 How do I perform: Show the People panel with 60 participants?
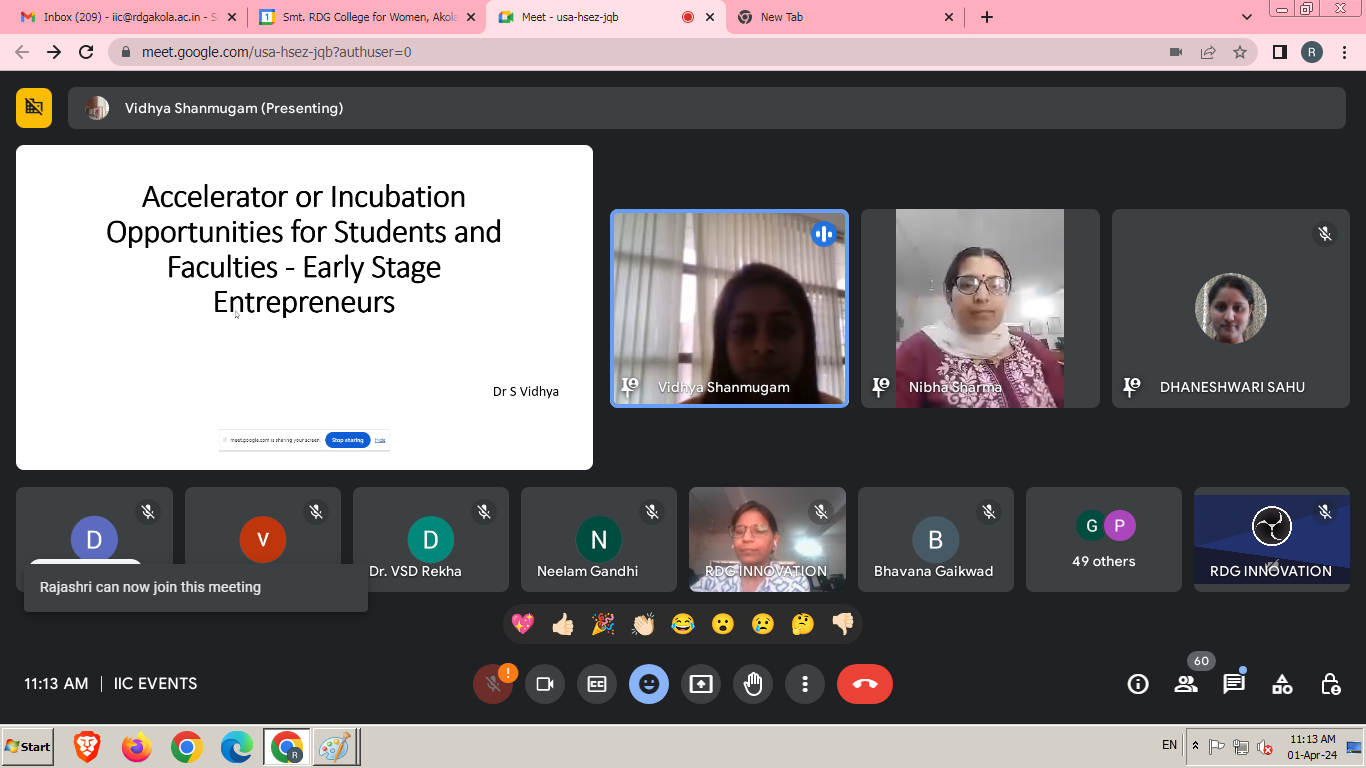click(1186, 684)
